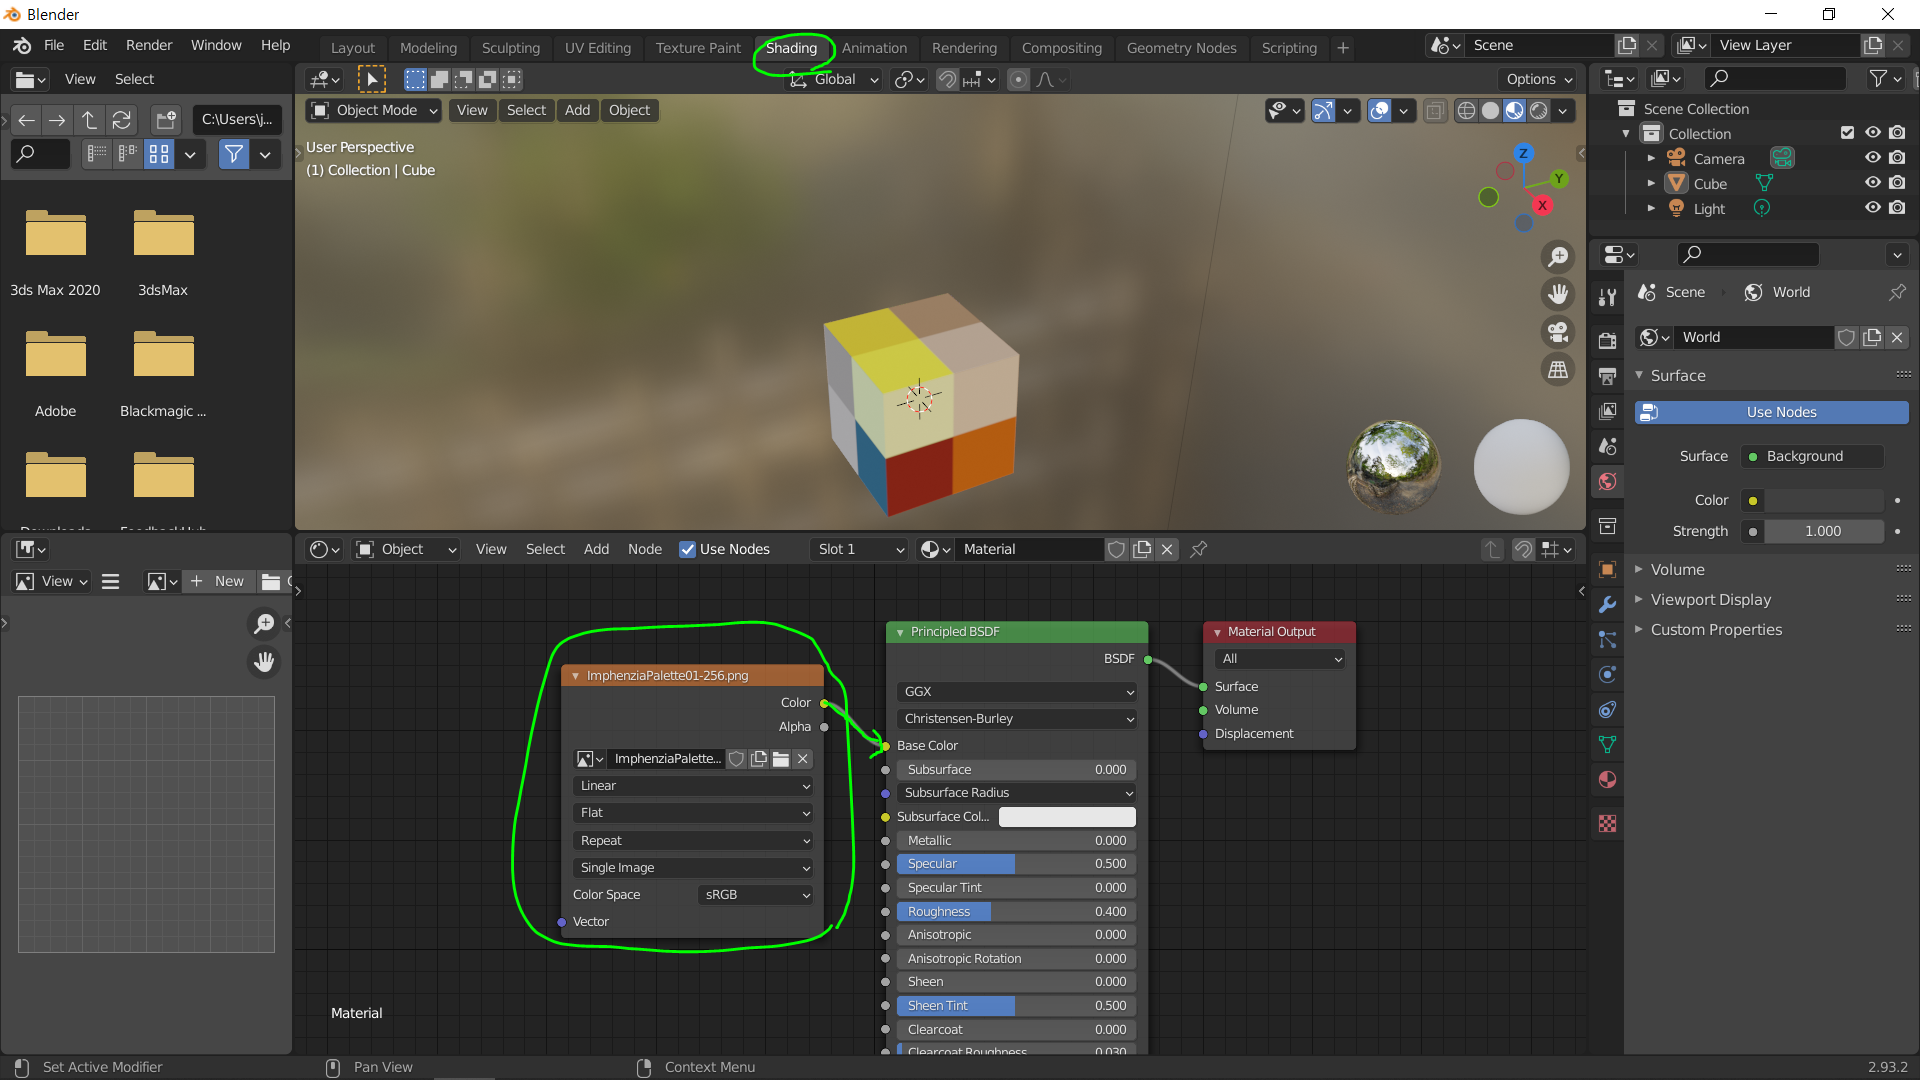Click the Roughness slider in Principled BSDF
Screen dimensions: 1920x1080
(x=1014, y=911)
